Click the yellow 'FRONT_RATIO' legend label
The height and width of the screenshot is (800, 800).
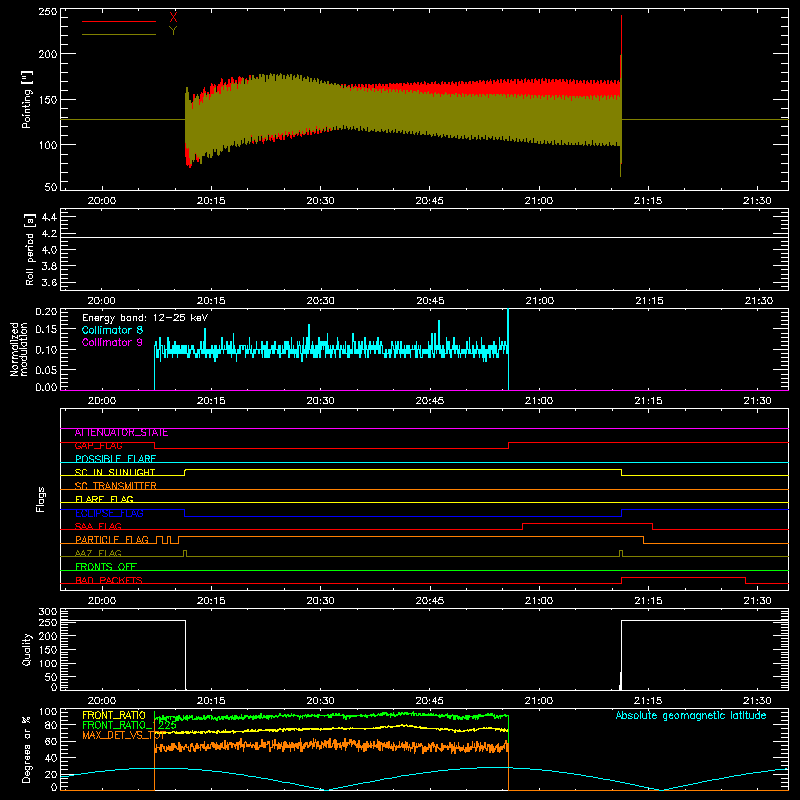114,715
